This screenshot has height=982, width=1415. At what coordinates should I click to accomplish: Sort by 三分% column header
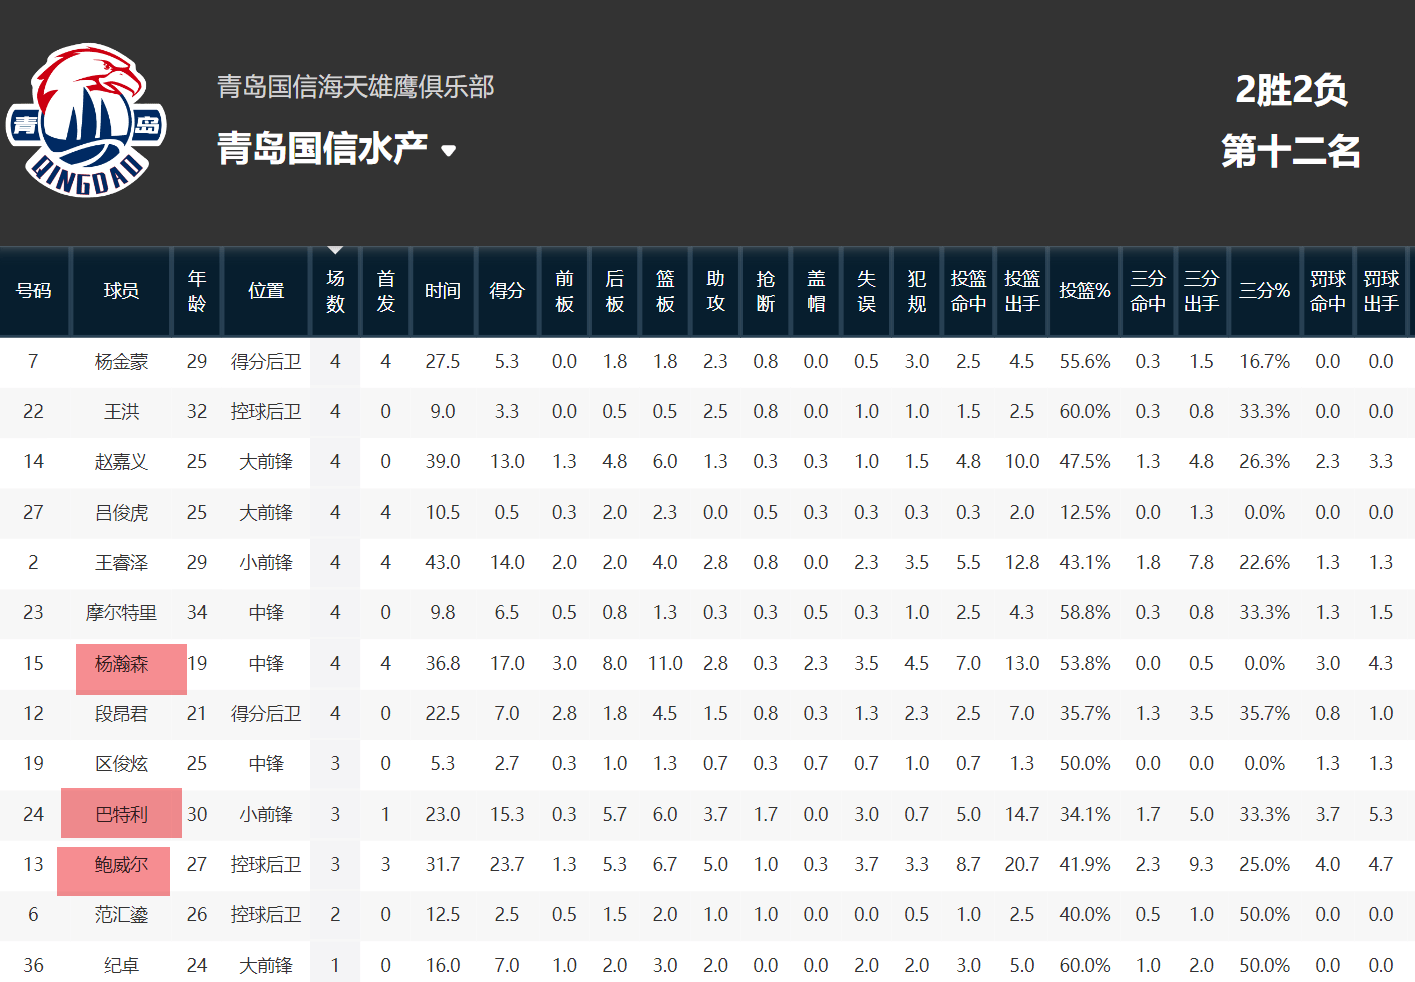(1265, 291)
